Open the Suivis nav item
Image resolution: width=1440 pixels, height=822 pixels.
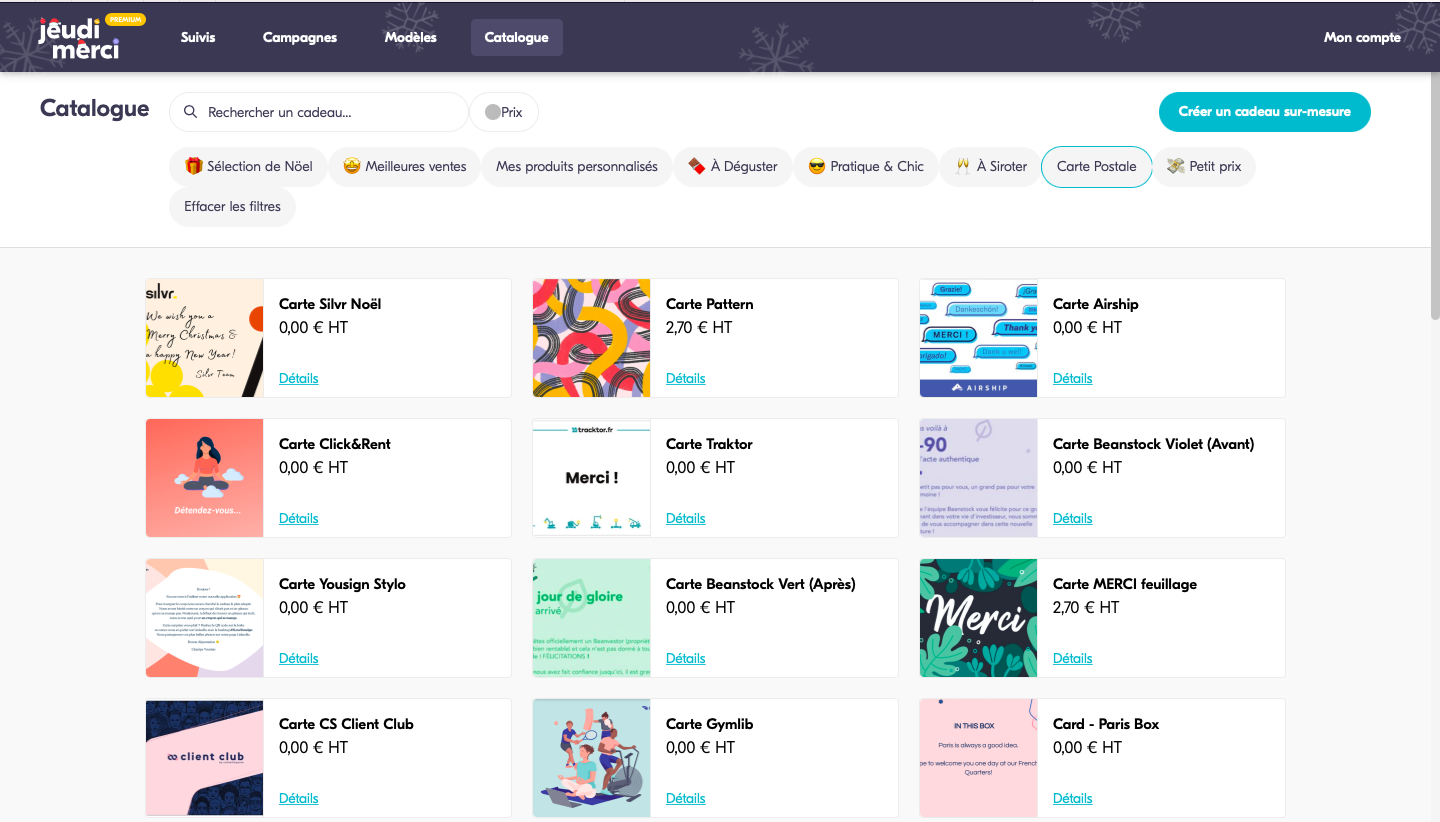tap(198, 37)
